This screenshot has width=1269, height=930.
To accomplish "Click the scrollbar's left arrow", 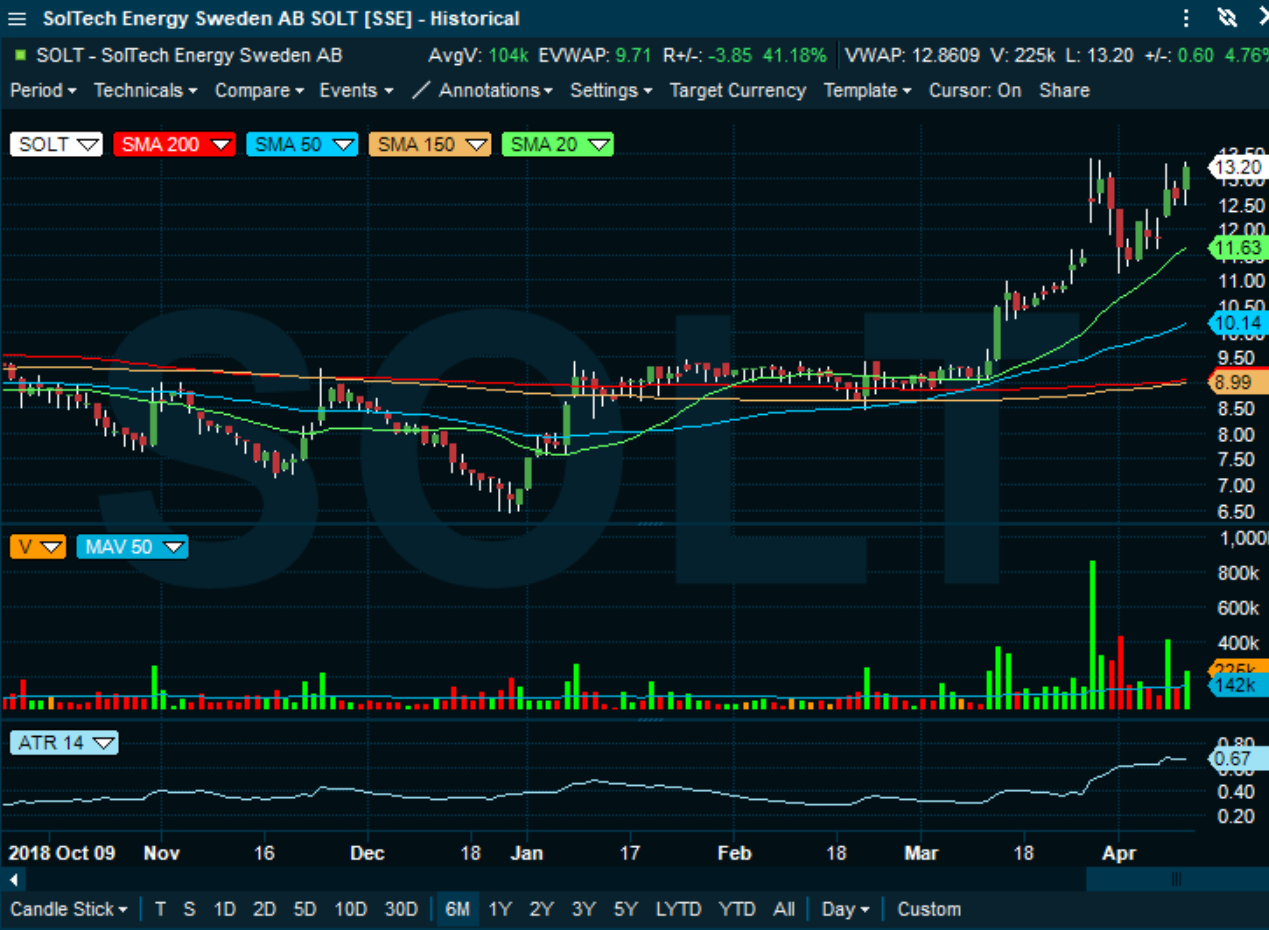I will pyautogui.click(x=14, y=880).
